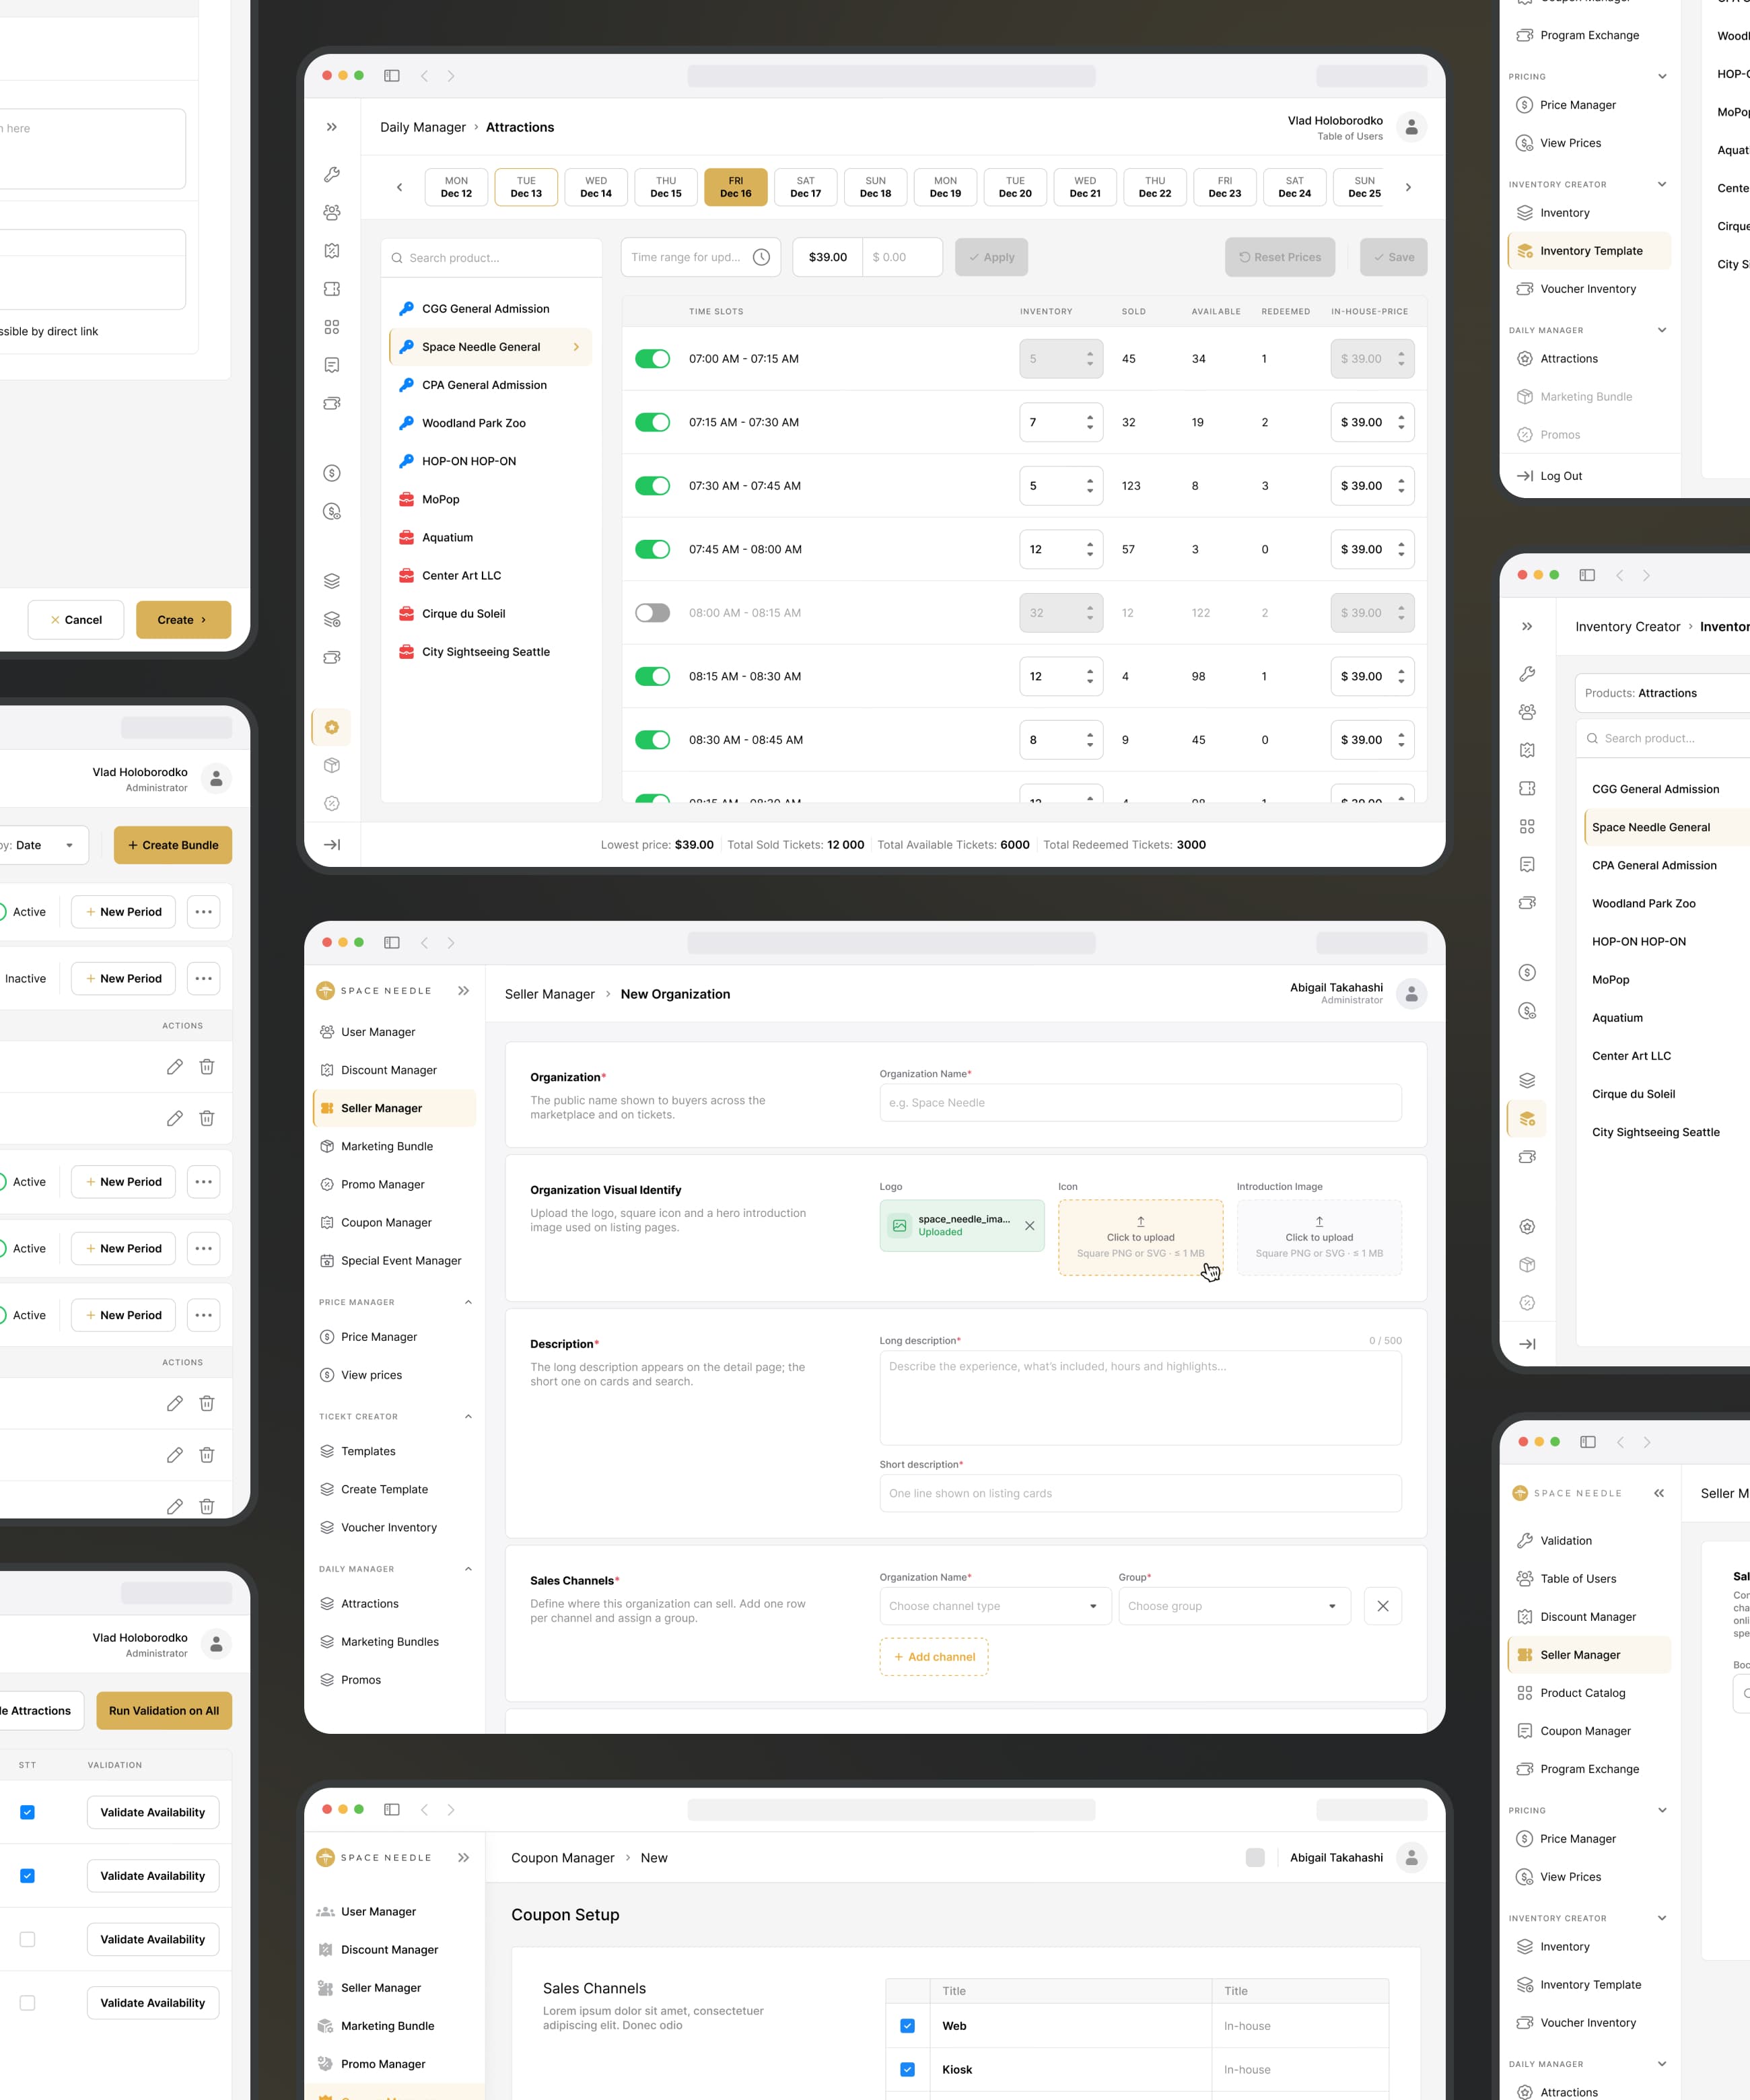
Task: Click the wrench icon in Daily Manager sidebar
Action: (332, 174)
